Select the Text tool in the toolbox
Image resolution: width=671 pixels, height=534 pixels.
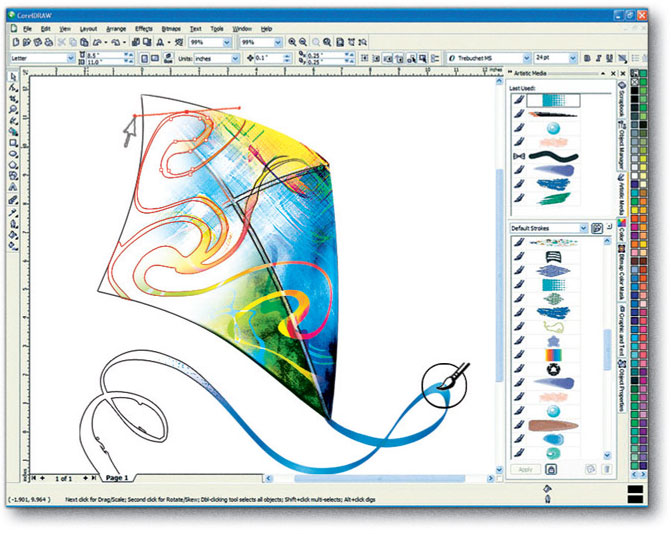pyautogui.click(x=13, y=187)
